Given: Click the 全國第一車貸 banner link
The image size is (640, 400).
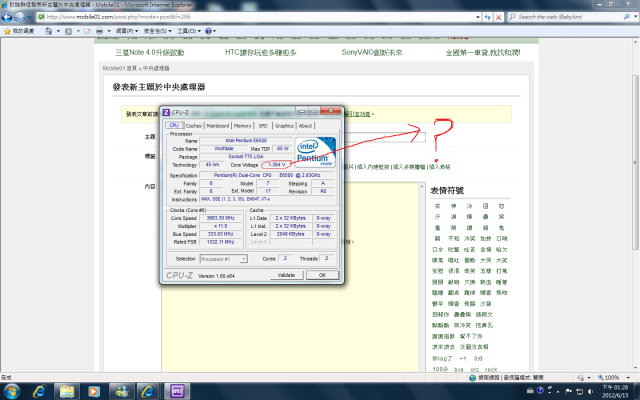Looking at the screenshot, I should pyautogui.click(x=482, y=52).
